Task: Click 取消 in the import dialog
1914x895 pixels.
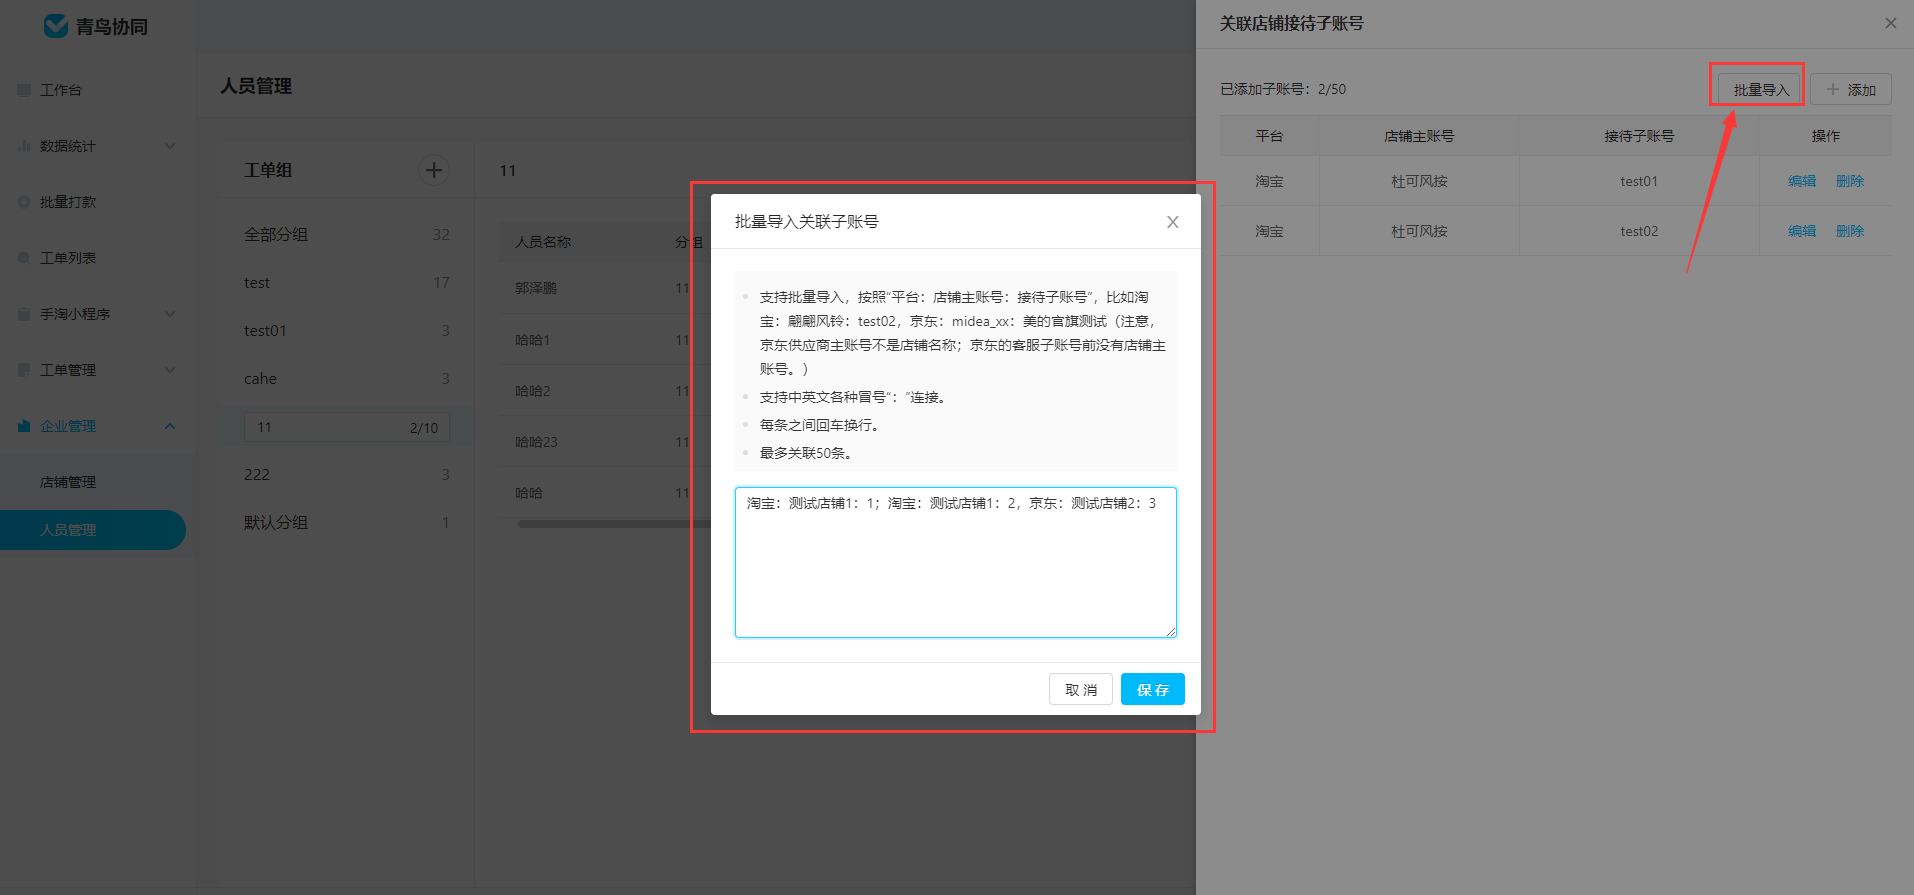Action: click(x=1081, y=689)
